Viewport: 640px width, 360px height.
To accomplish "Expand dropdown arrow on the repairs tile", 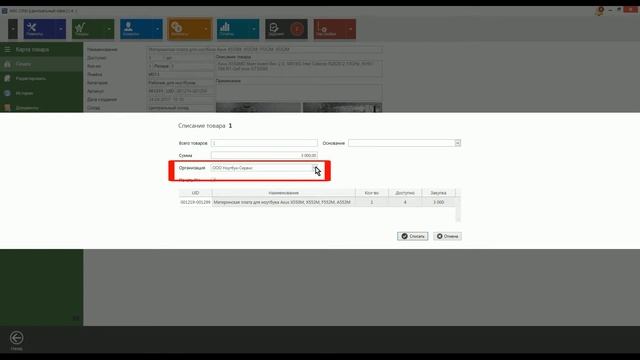I will 61,29.
